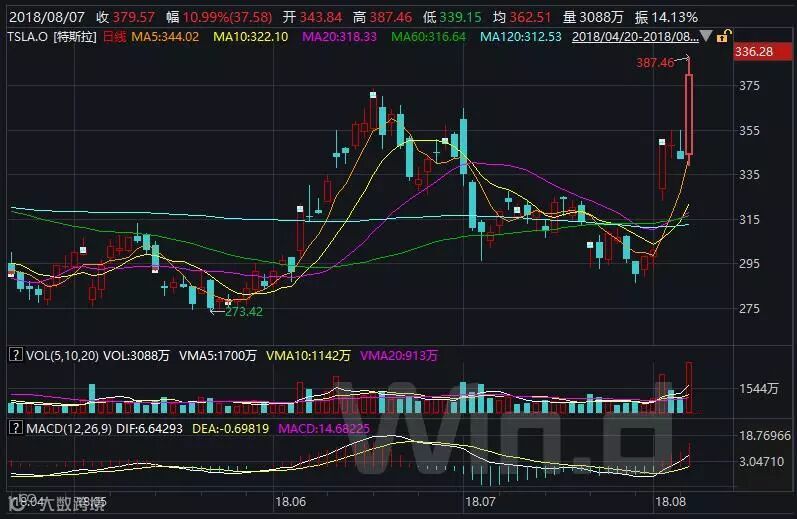Select the change 10.99%(37.58) value
Viewport: 797px width, 519px height.
(x=227, y=17)
